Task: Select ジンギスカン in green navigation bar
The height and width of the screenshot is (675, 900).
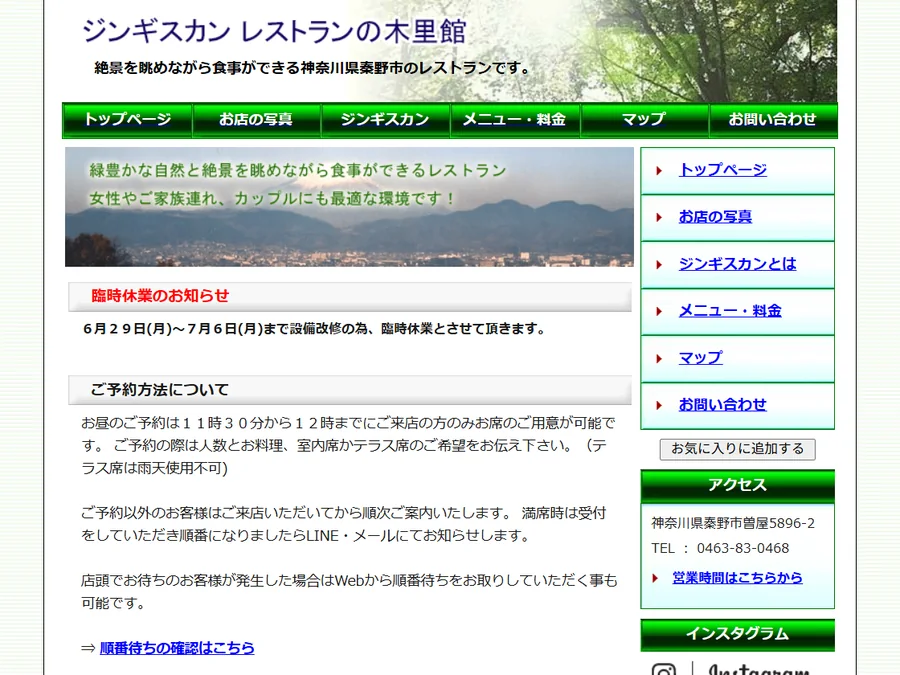Action: 385,120
